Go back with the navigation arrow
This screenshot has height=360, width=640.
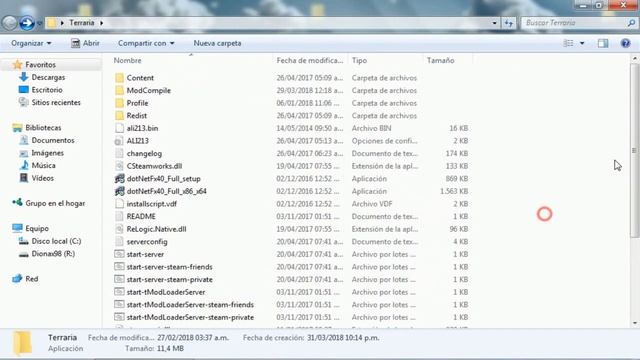[9, 23]
